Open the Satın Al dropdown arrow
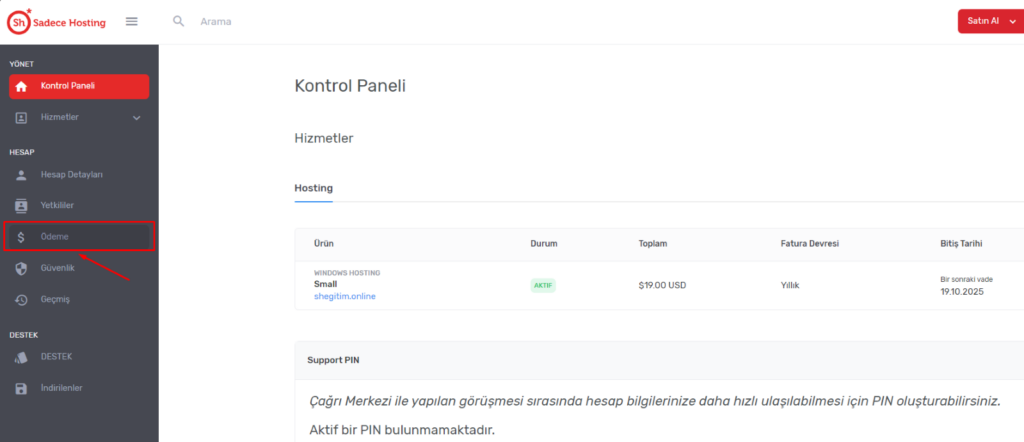1024x442 pixels. click(1013, 22)
